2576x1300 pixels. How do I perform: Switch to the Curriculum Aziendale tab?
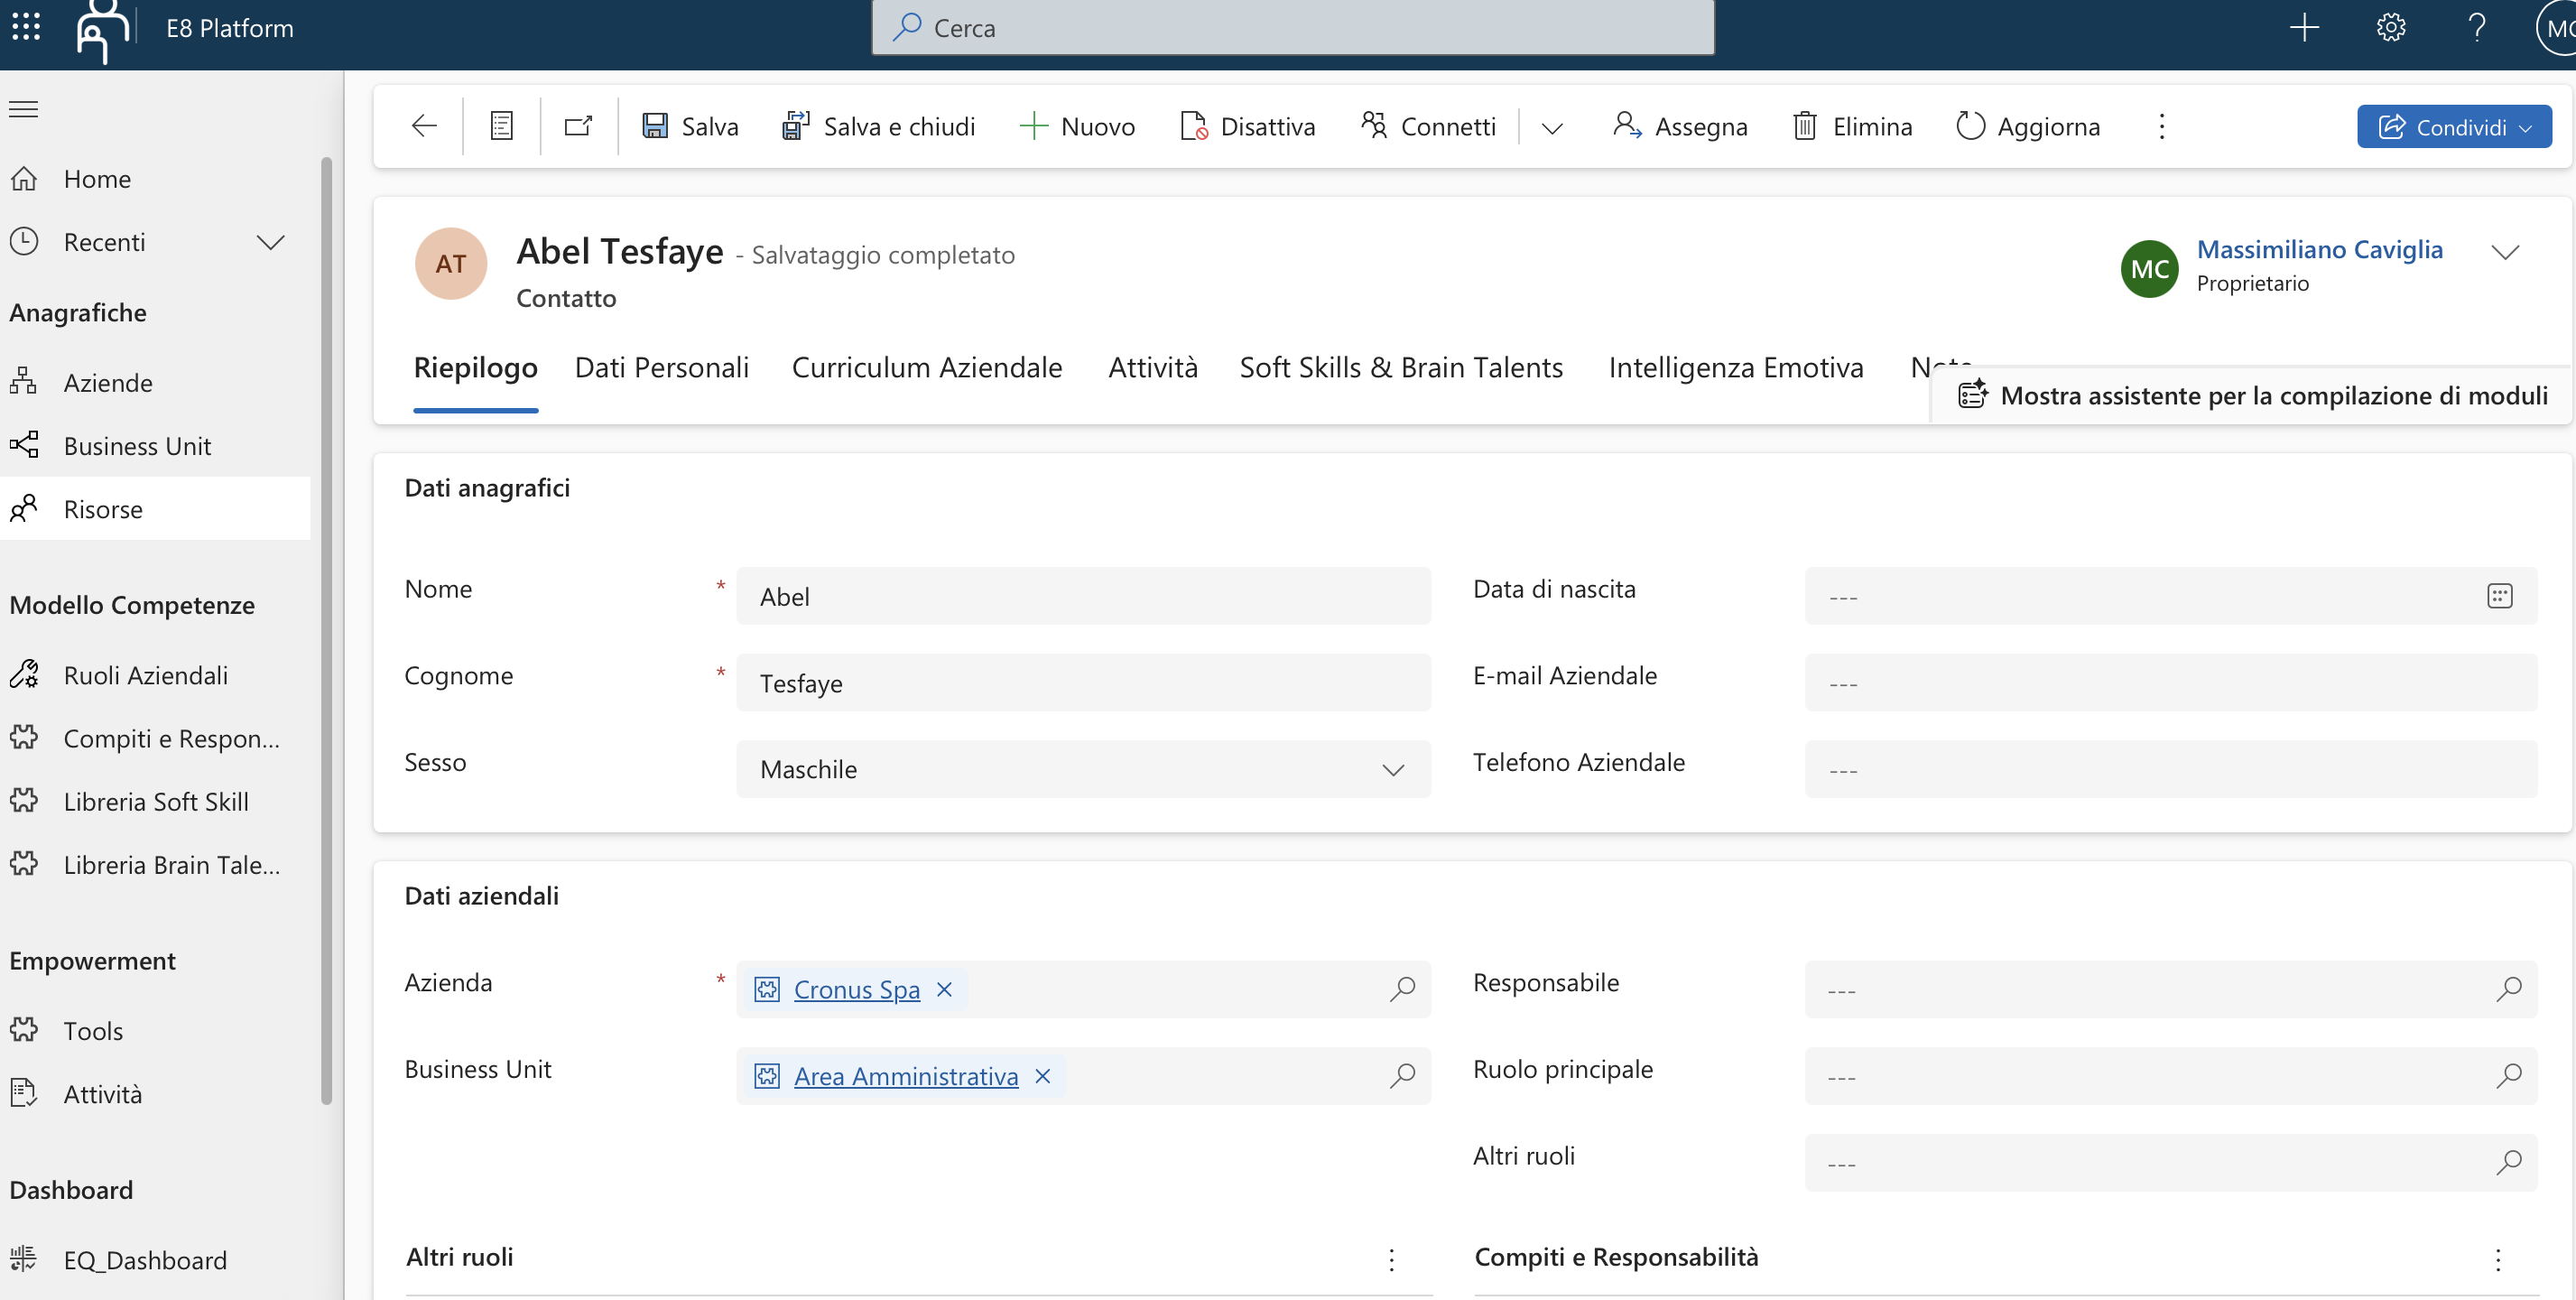[926, 367]
